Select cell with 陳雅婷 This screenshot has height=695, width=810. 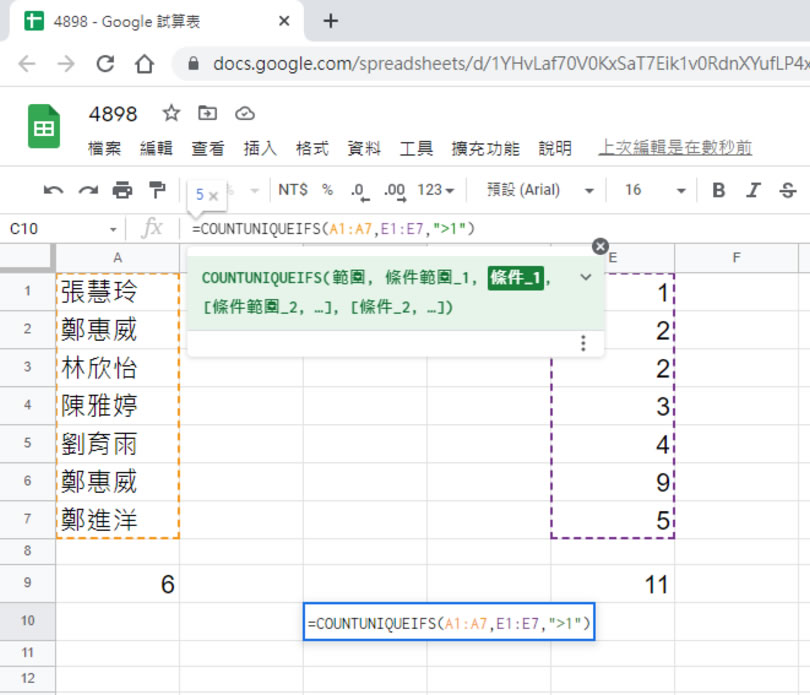click(118, 406)
